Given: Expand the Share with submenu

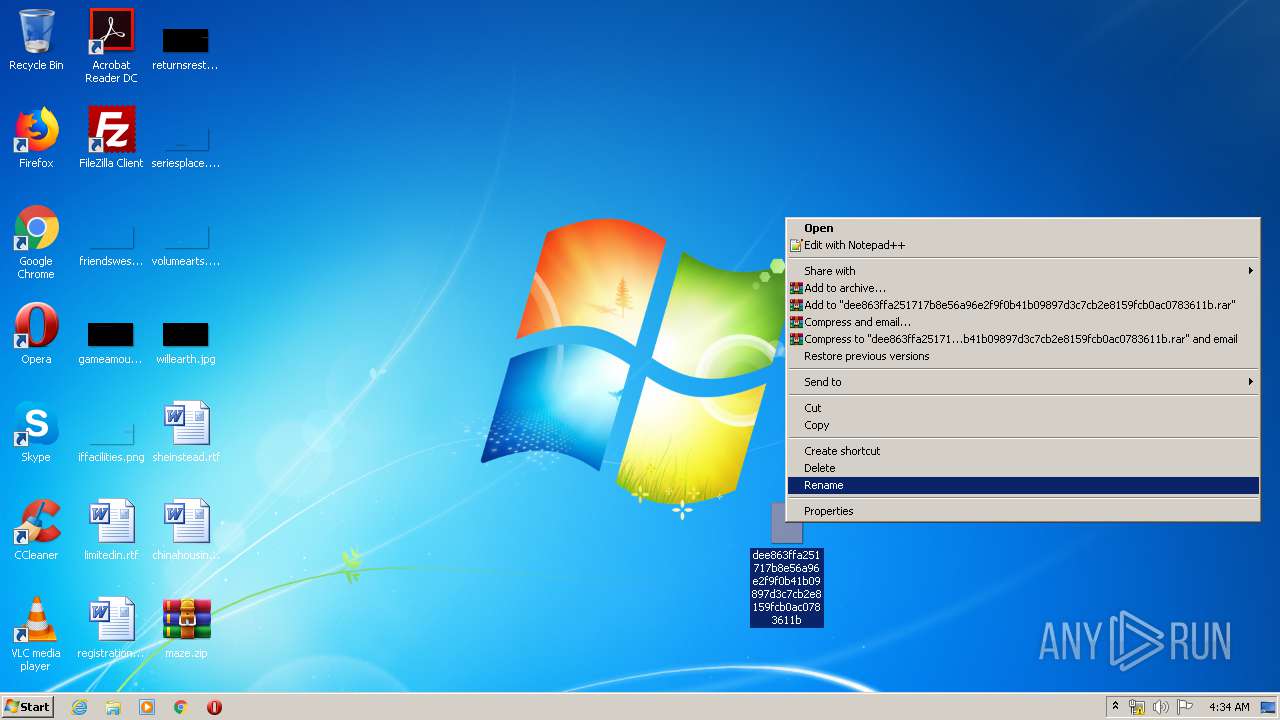Looking at the screenshot, I should tap(1023, 271).
